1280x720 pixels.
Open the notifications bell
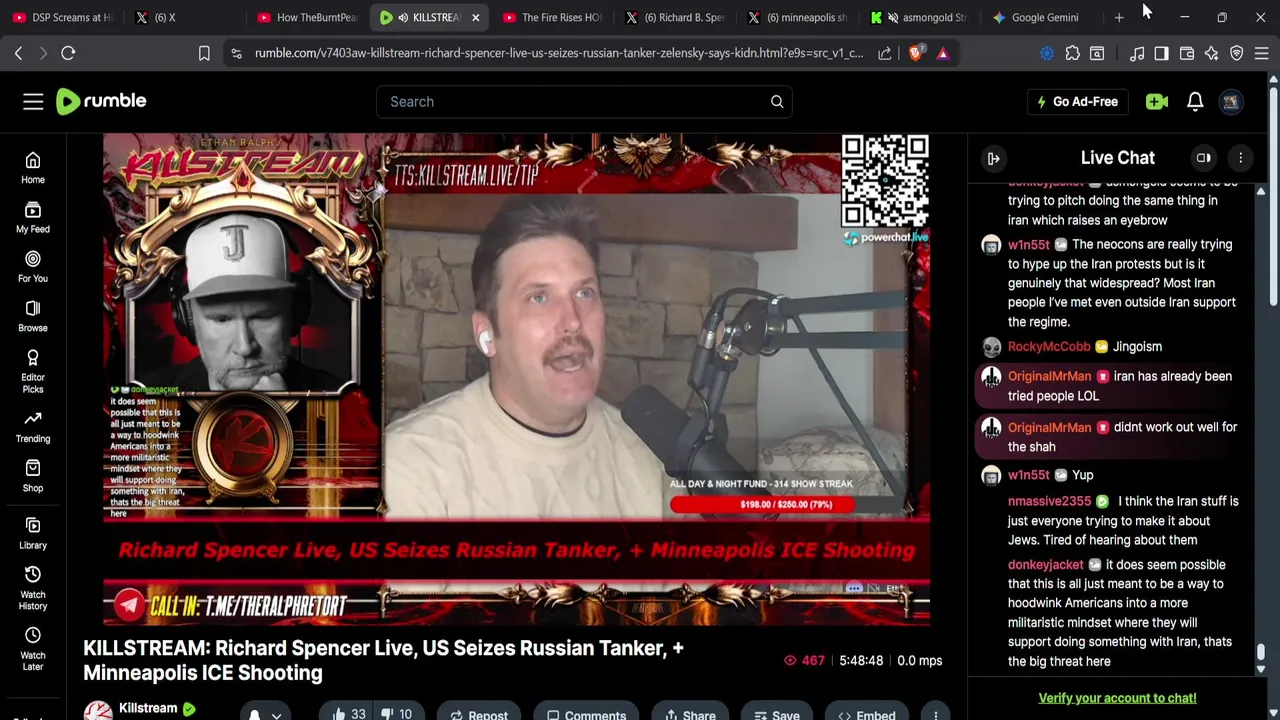1195,101
